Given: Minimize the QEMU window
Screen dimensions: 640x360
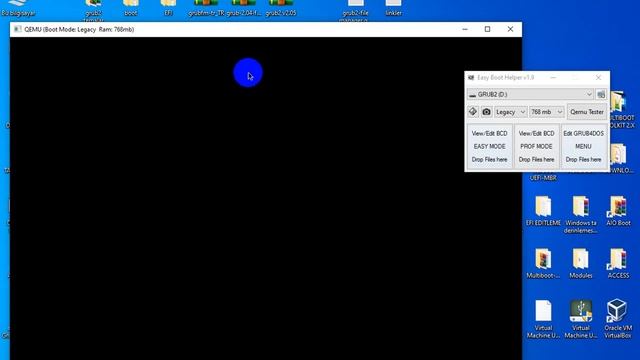Looking at the screenshot, I should point(465,29).
